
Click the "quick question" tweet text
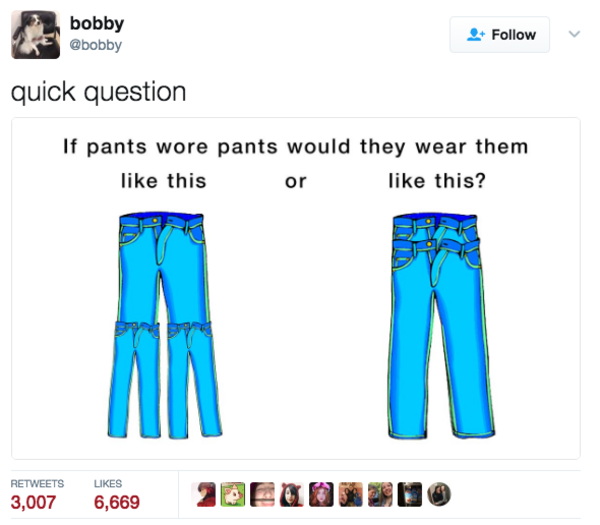[99, 93]
